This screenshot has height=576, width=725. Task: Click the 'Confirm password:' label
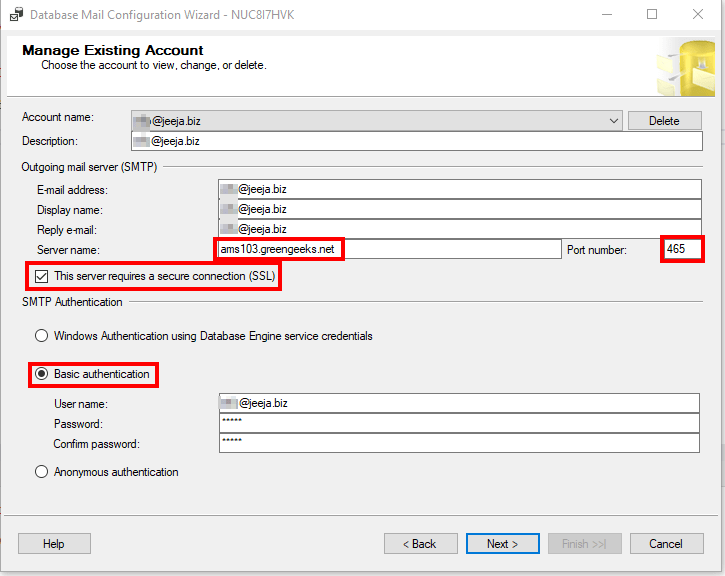point(97,444)
